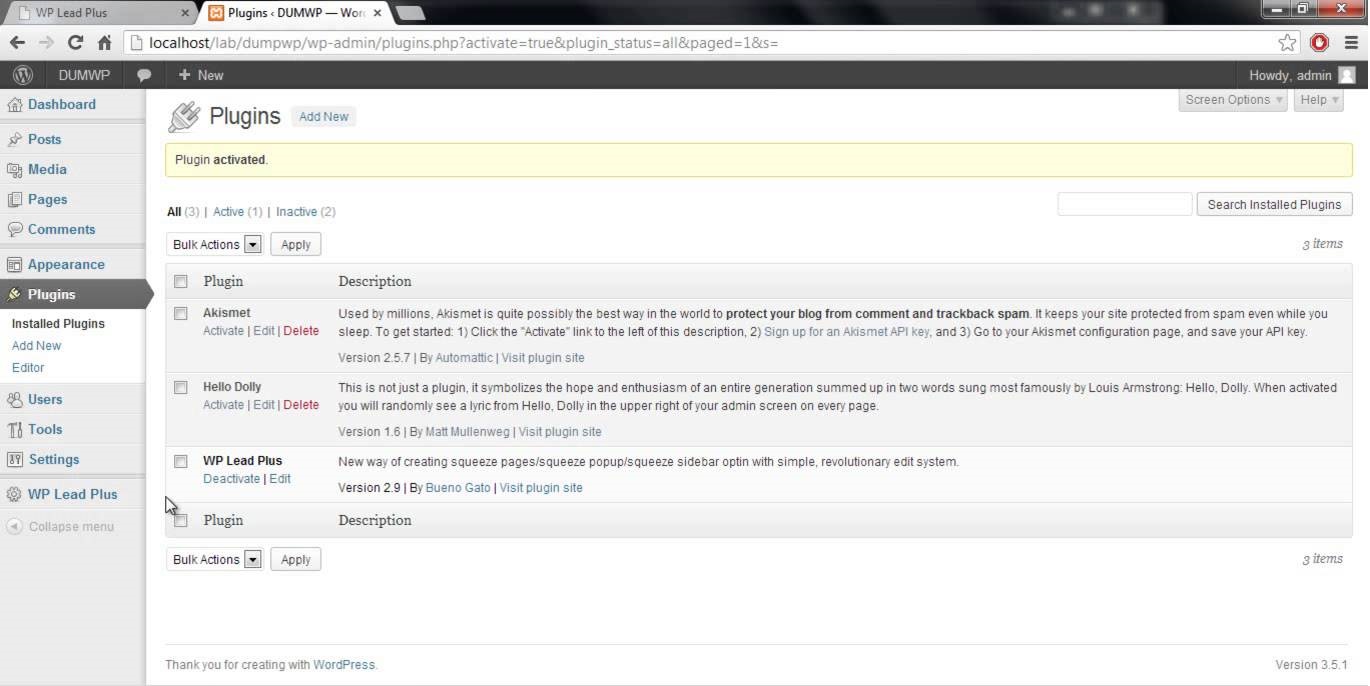Switch to the WP Lead Plus browser tab
The height and width of the screenshot is (686, 1370).
[98, 13]
